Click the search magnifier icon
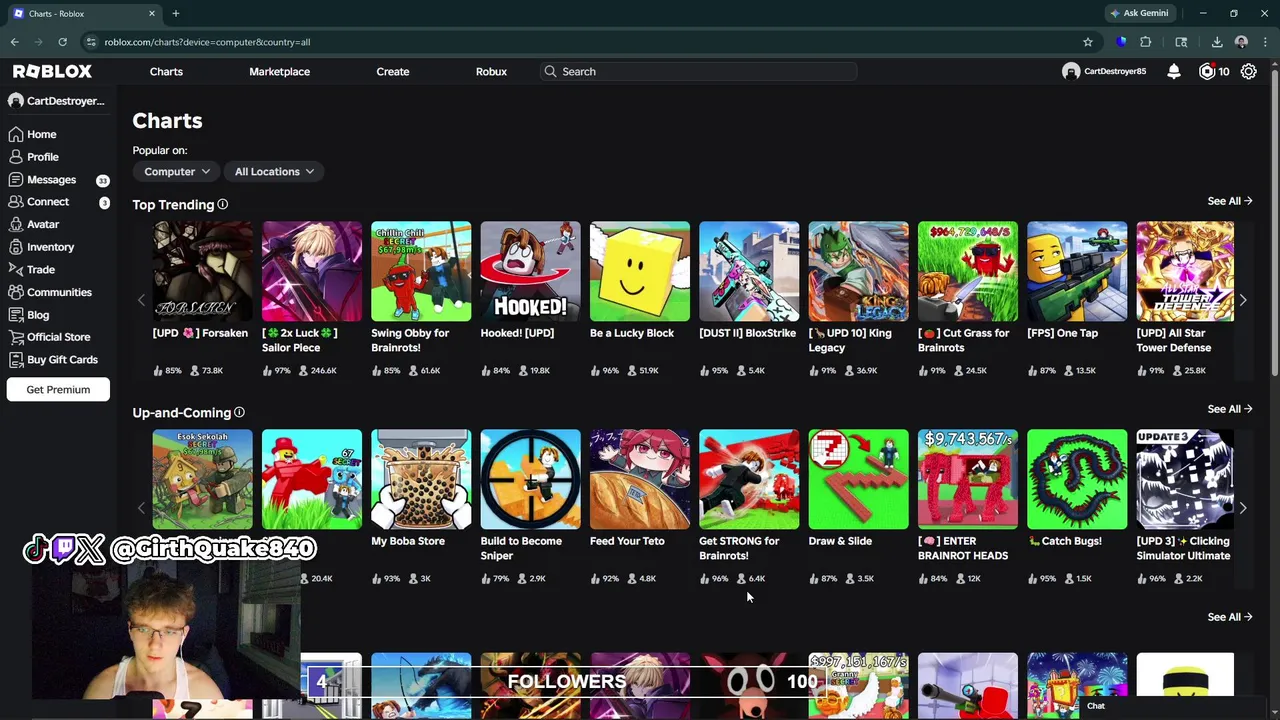1280x720 pixels. pos(550,71)
